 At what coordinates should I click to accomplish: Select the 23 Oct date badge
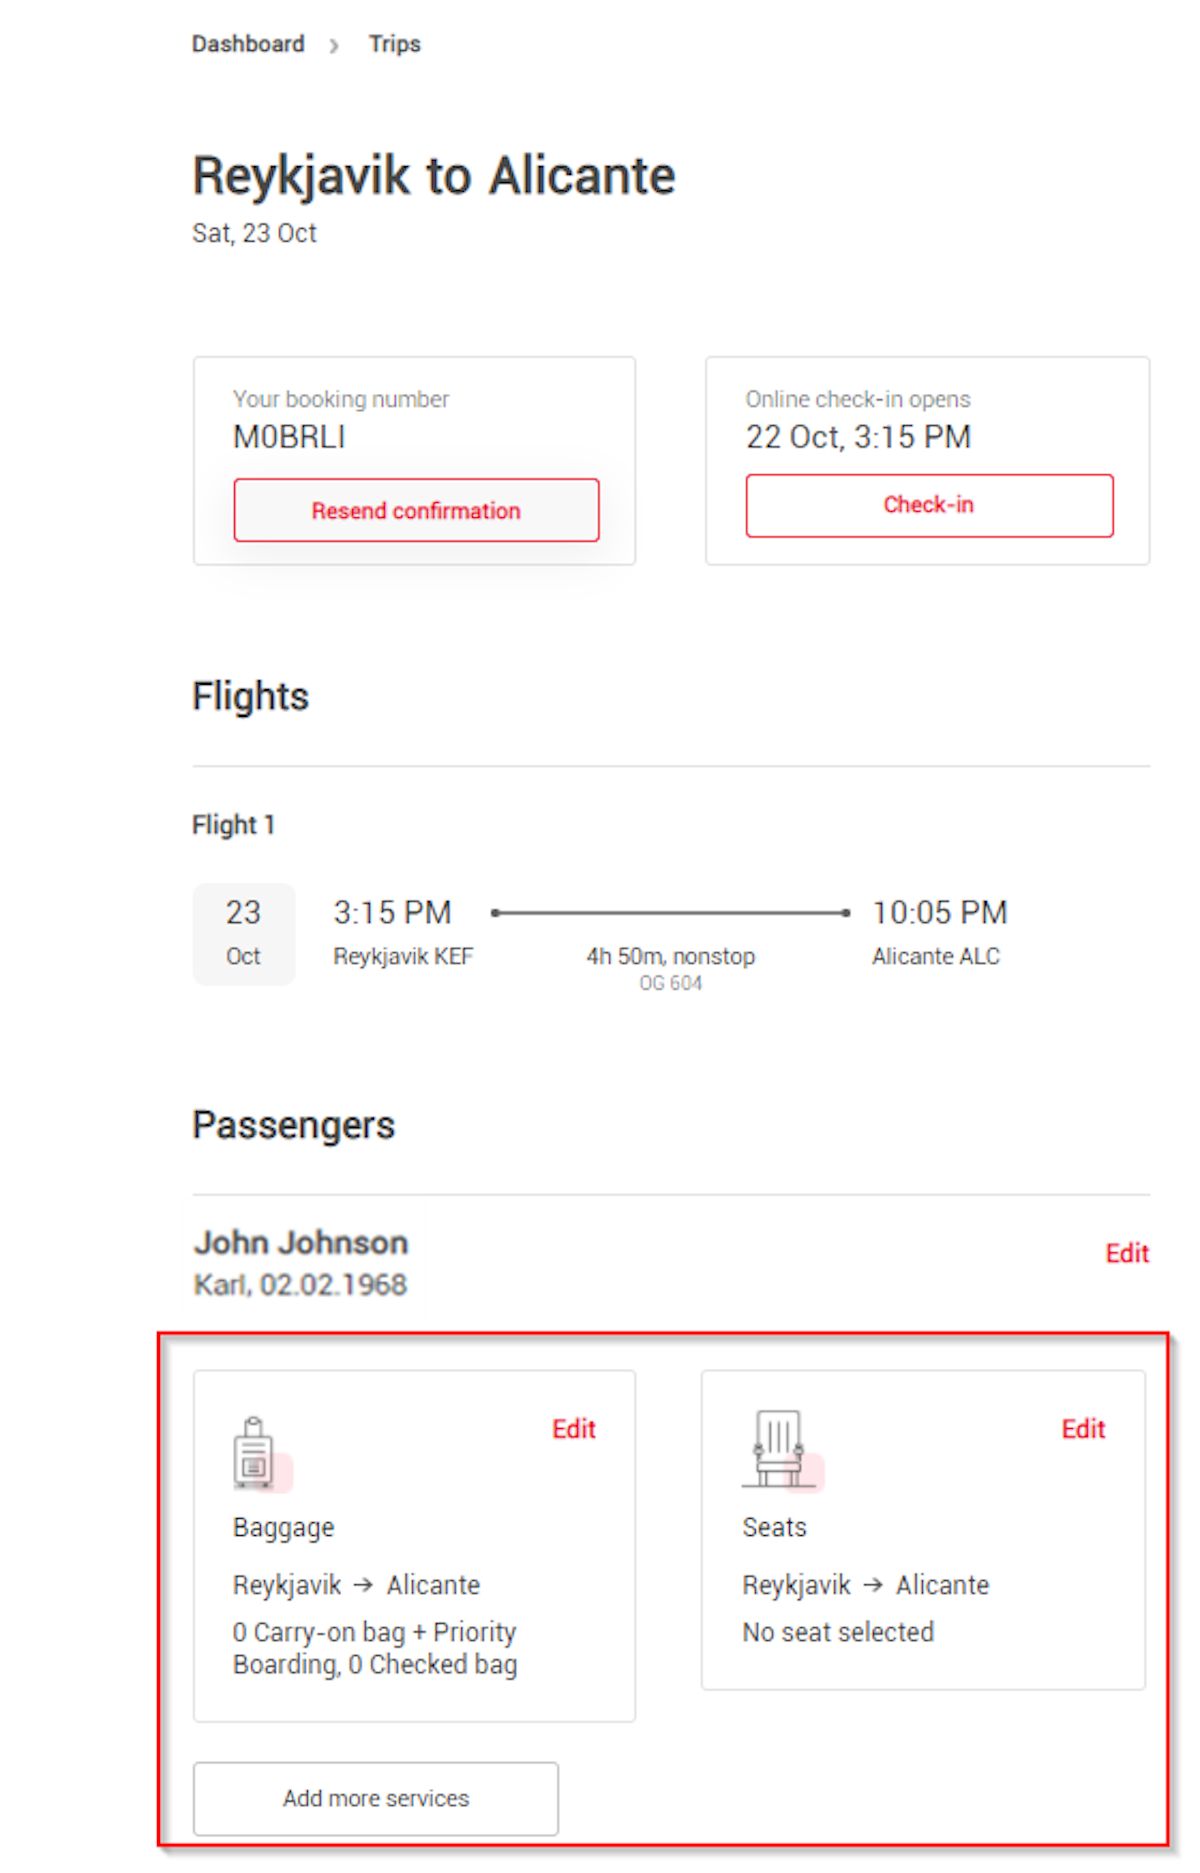click(x=243, y=933)
